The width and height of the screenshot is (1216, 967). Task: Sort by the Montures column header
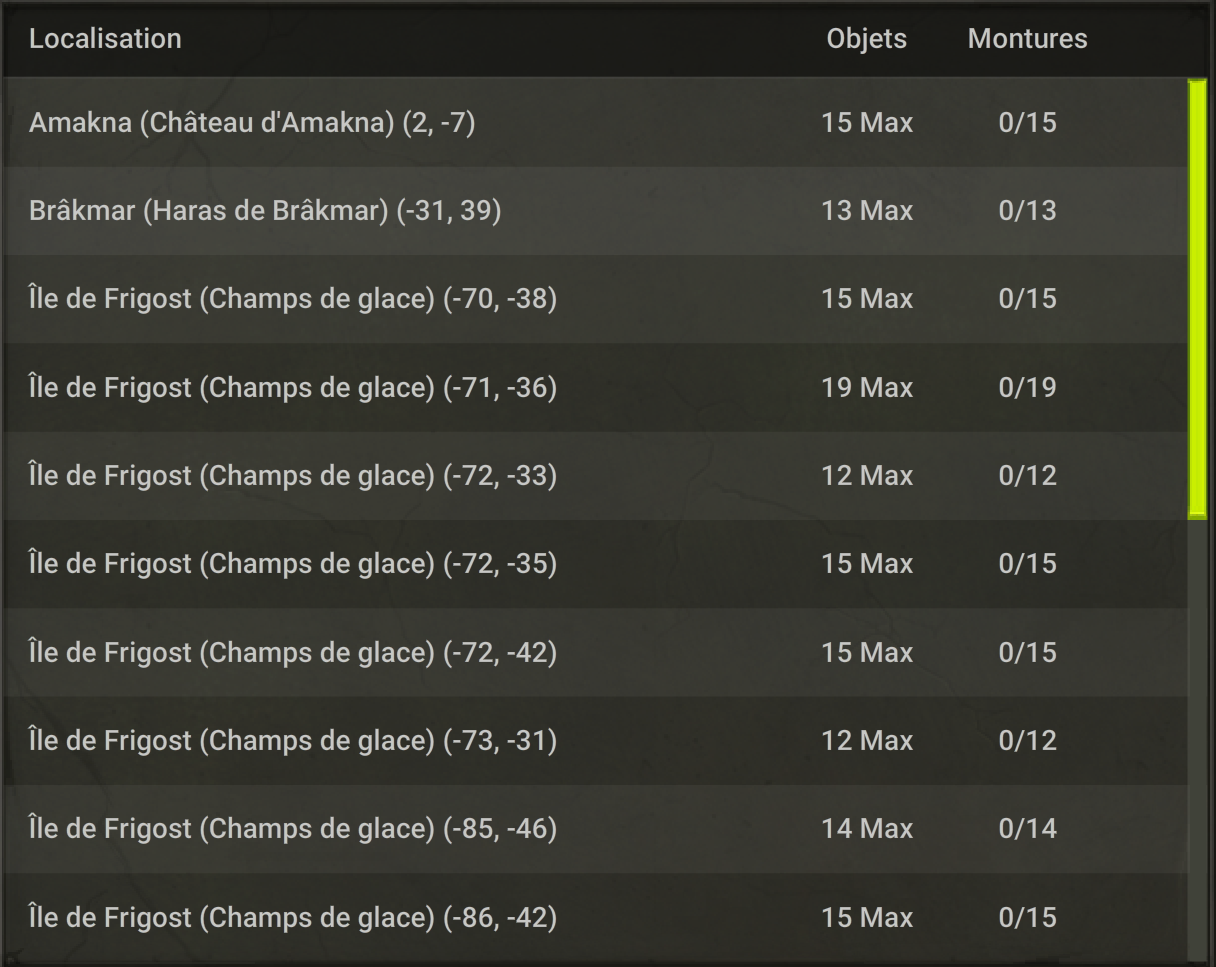[x=1027, y=39]
